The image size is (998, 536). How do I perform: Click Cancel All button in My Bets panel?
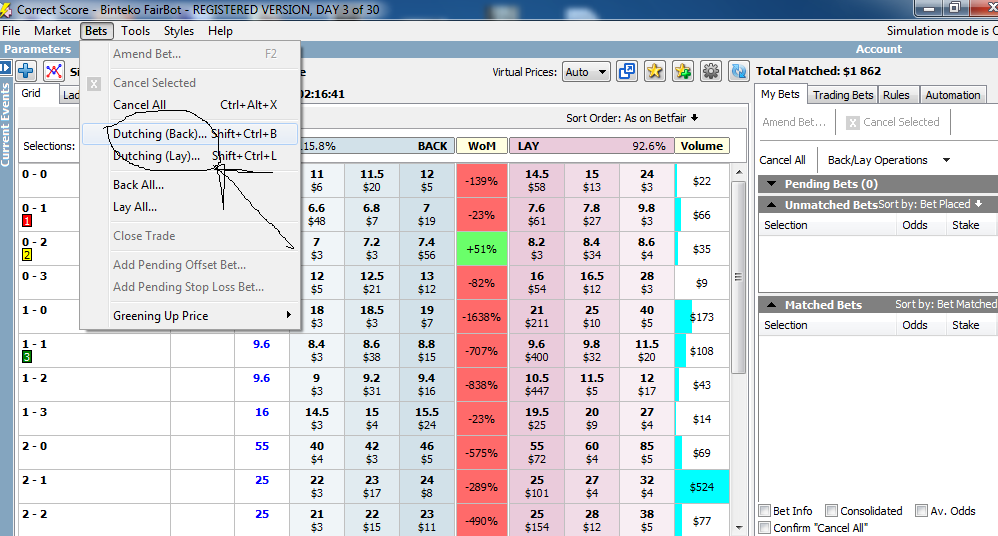[782, 160]
